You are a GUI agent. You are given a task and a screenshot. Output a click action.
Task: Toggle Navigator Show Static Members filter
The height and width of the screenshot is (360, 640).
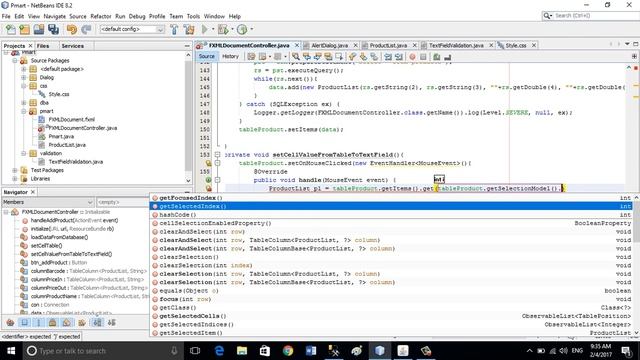(x=38, y=322)
